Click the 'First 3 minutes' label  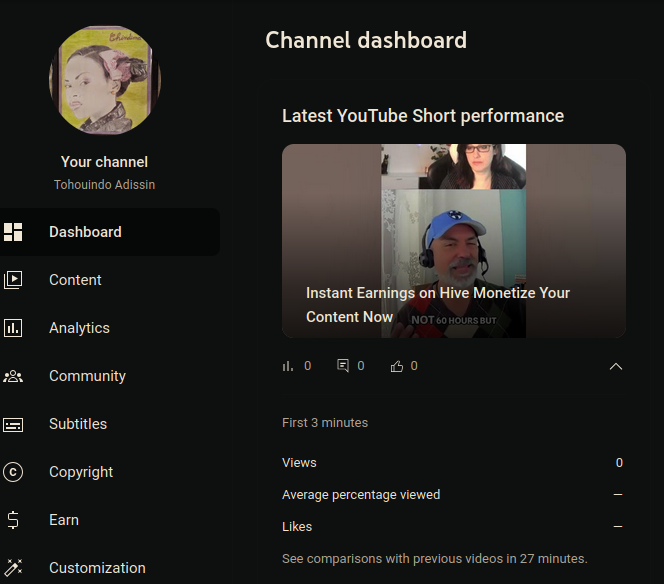[325, 423]
